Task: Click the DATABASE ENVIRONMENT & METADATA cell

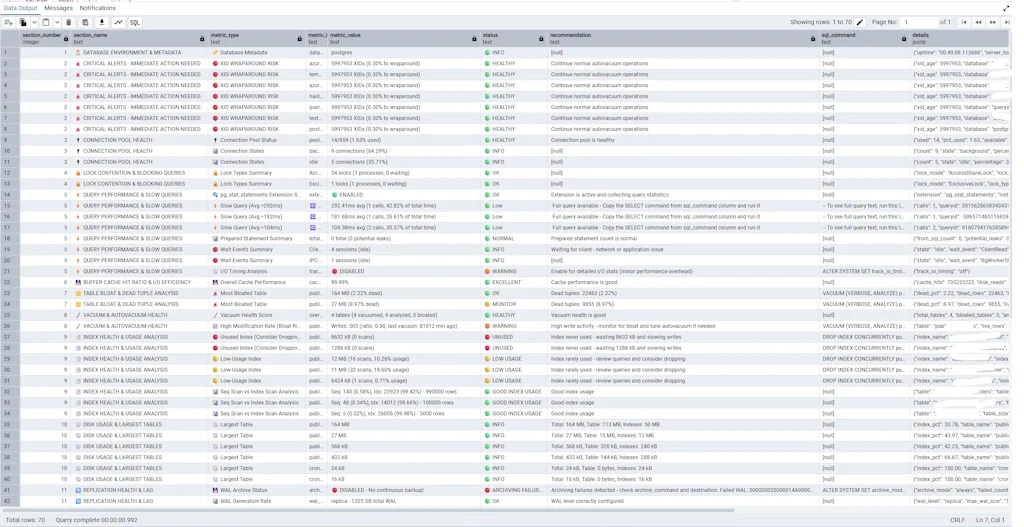Action: pos(140,52)
